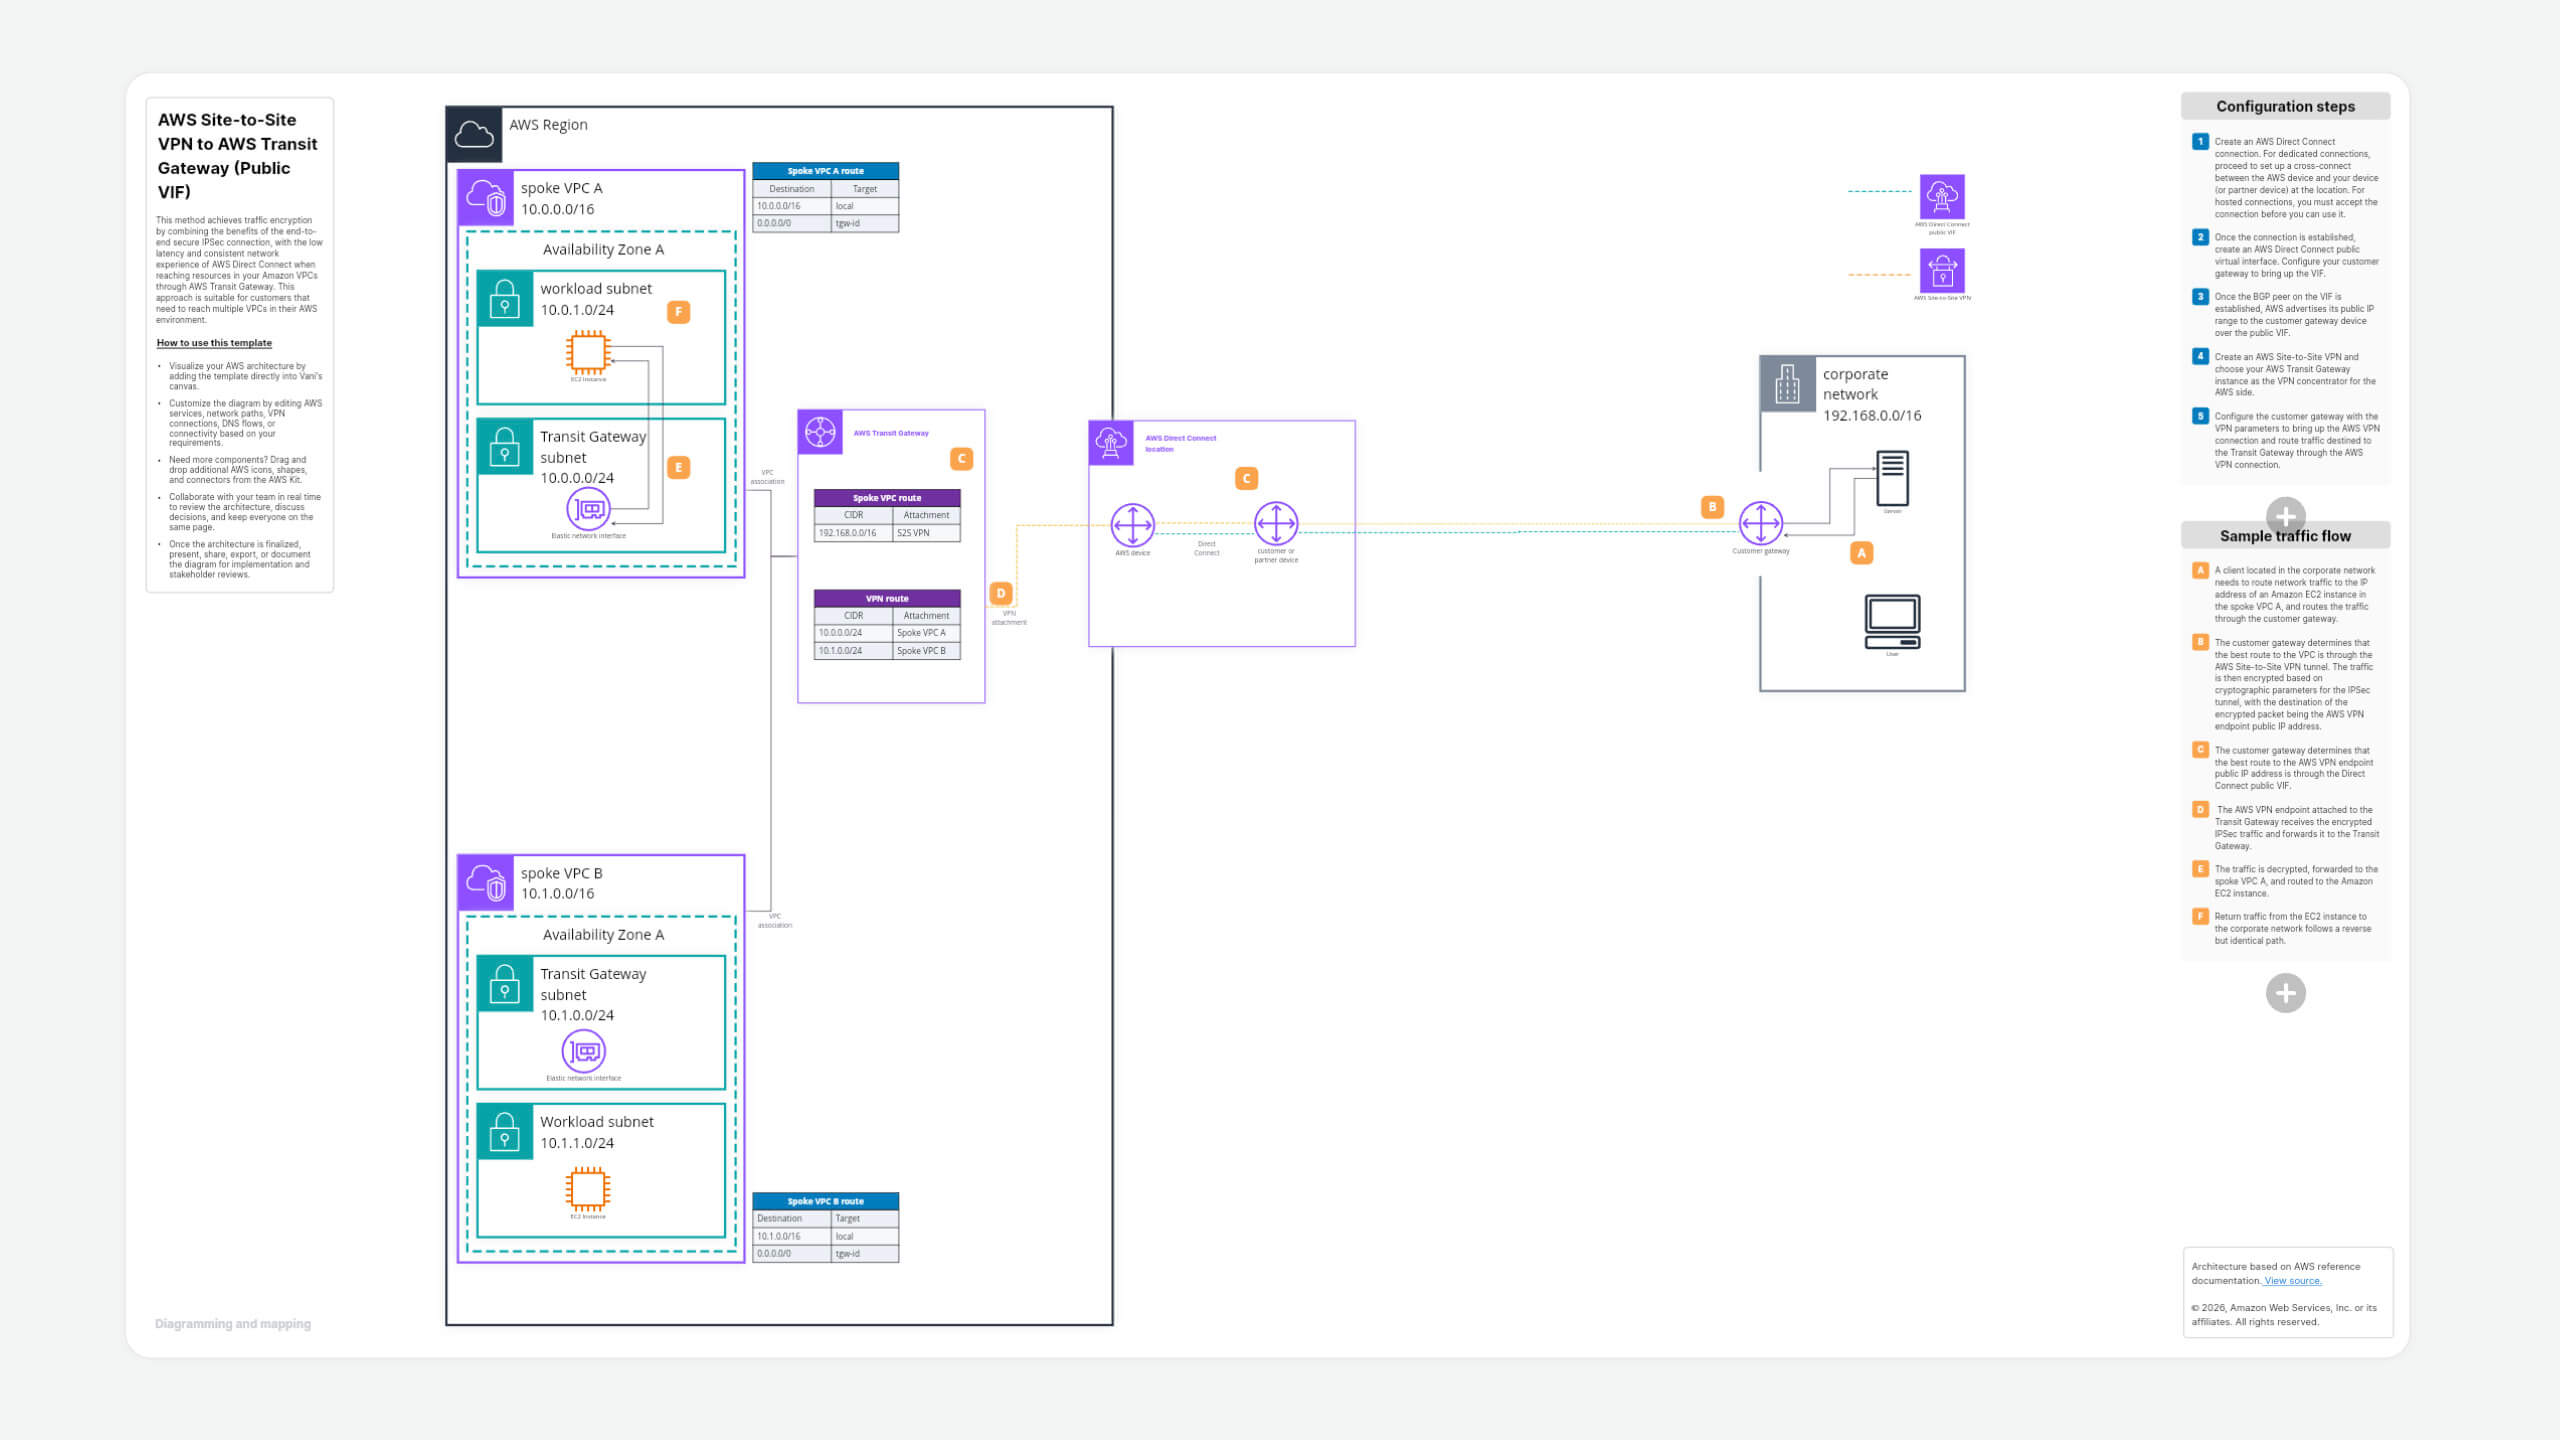Click 10.1.0.0/16 cell in Spoke VPC B route

pos(792,1236)
